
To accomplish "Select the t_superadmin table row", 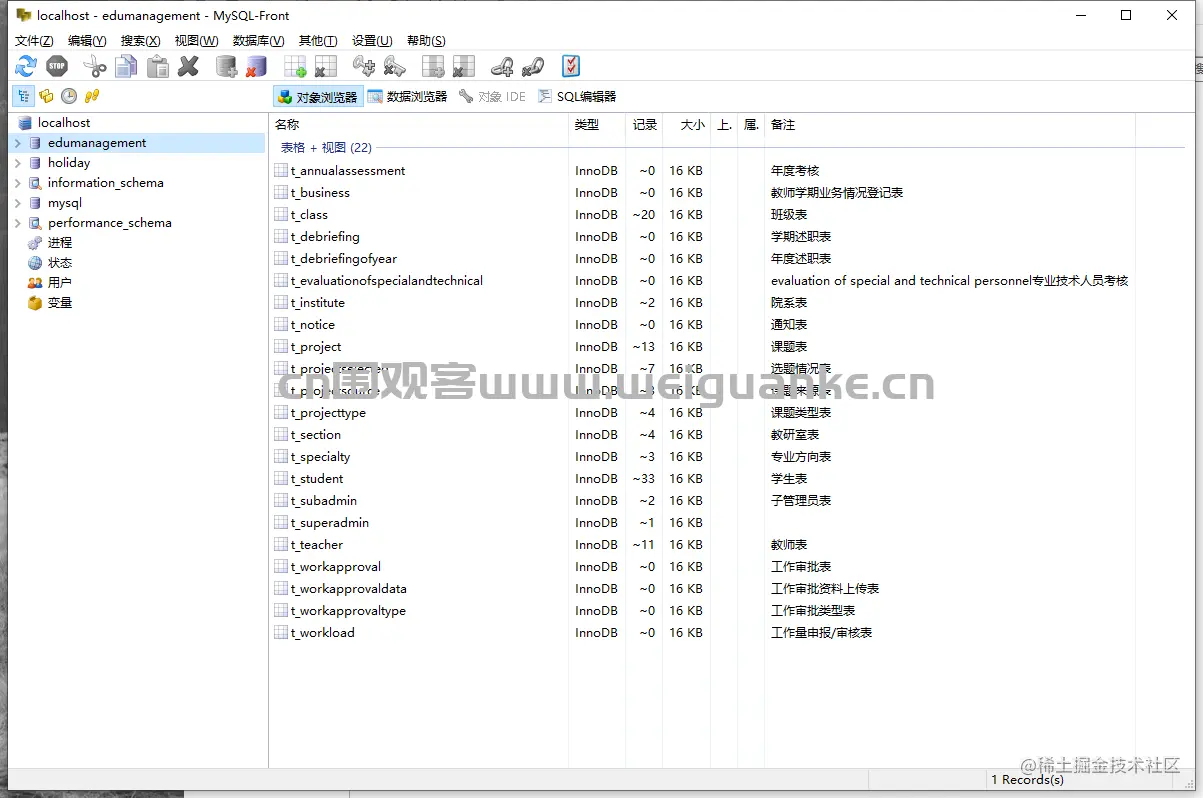I will 702,523.
